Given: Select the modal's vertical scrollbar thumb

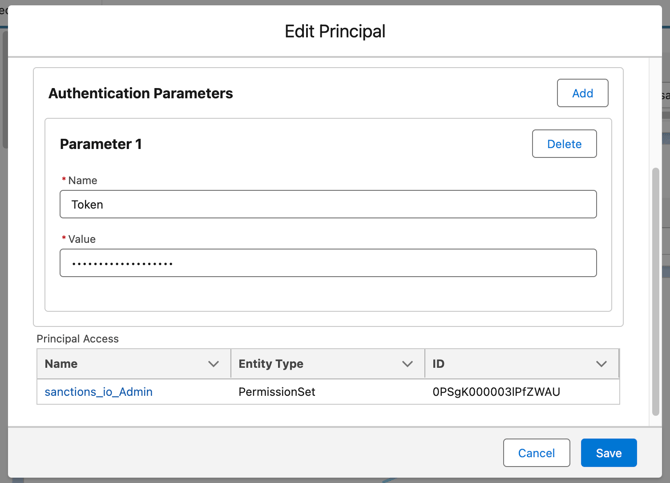Looking at the screenshot, I should pos(655,292).
